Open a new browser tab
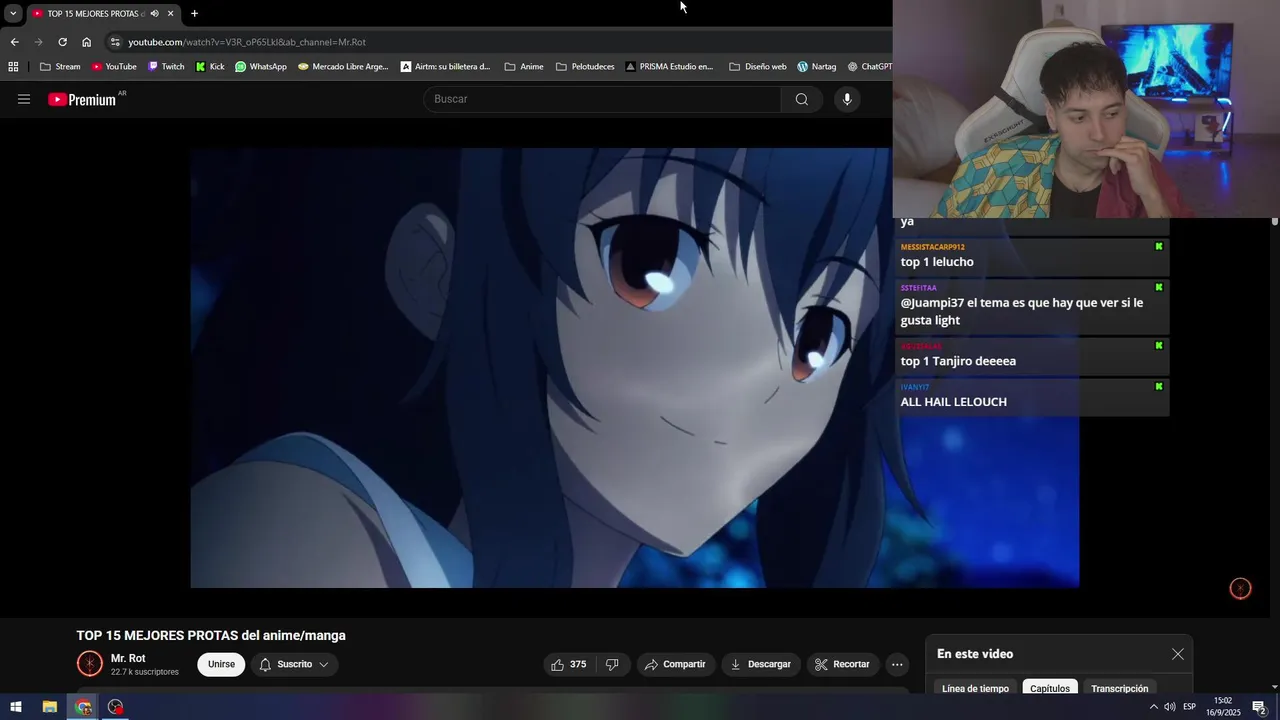The height and width of the screenshot is (720, 1280). [x=194, y=13]
